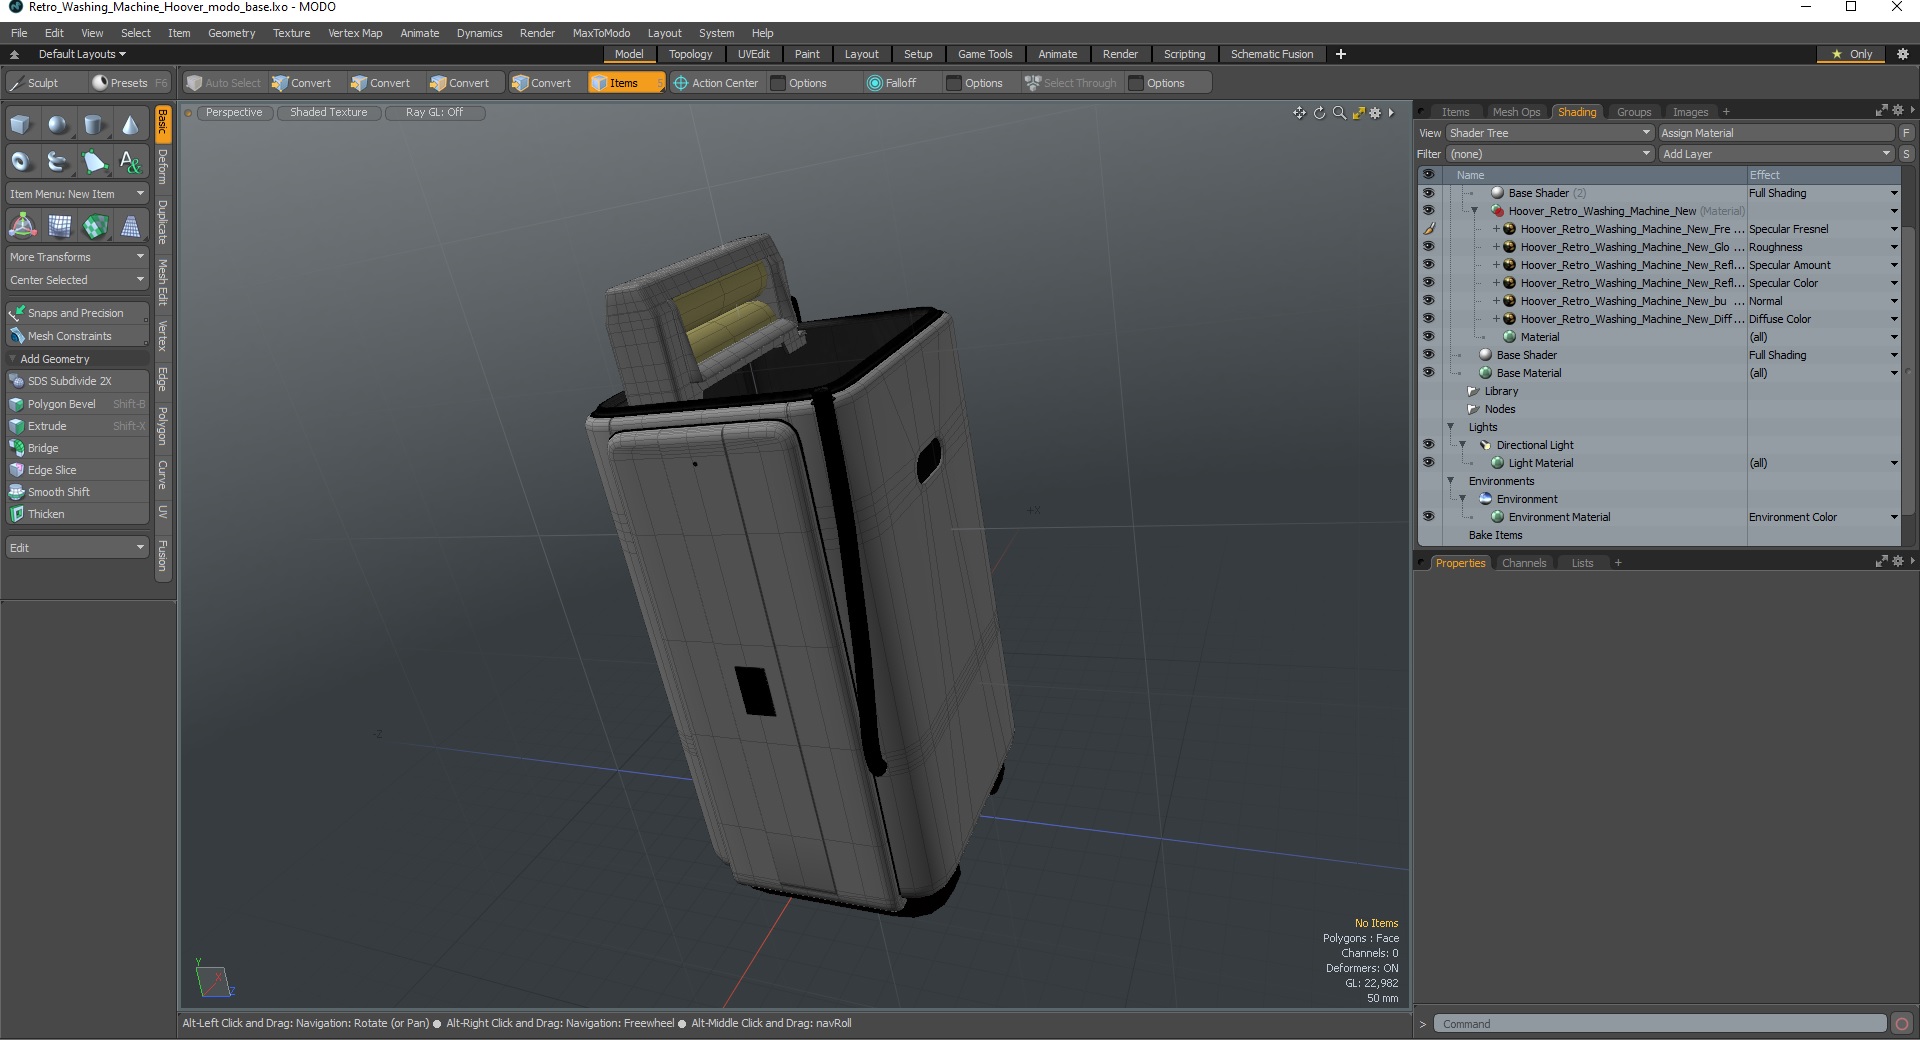Viewport: 1920px width, 1040px height.
Task: Toggle visibility of the Environment Material
Action: point(1428,517)
